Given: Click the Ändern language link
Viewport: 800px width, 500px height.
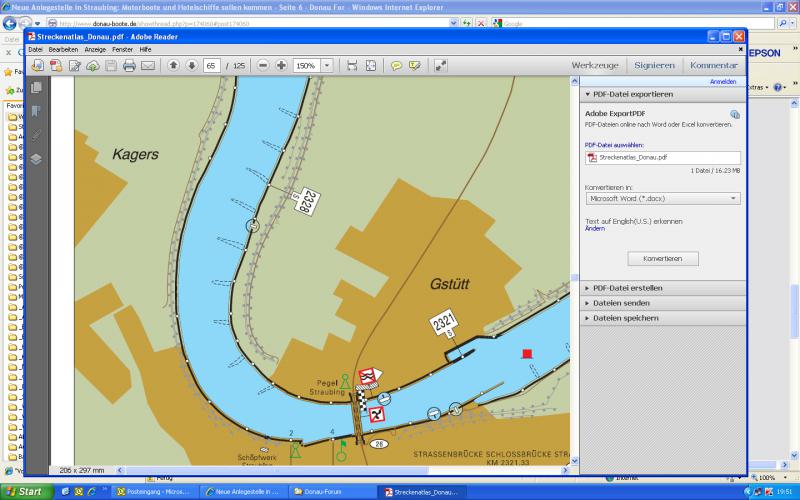Looking at the screenshot, I should tap(595, 228).
